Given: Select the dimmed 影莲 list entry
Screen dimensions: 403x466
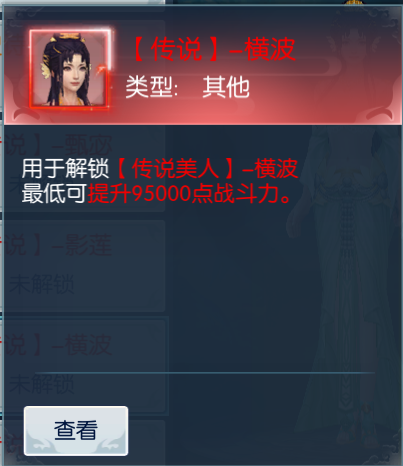Looking at the screenshot, I should (x=84, y=266).
